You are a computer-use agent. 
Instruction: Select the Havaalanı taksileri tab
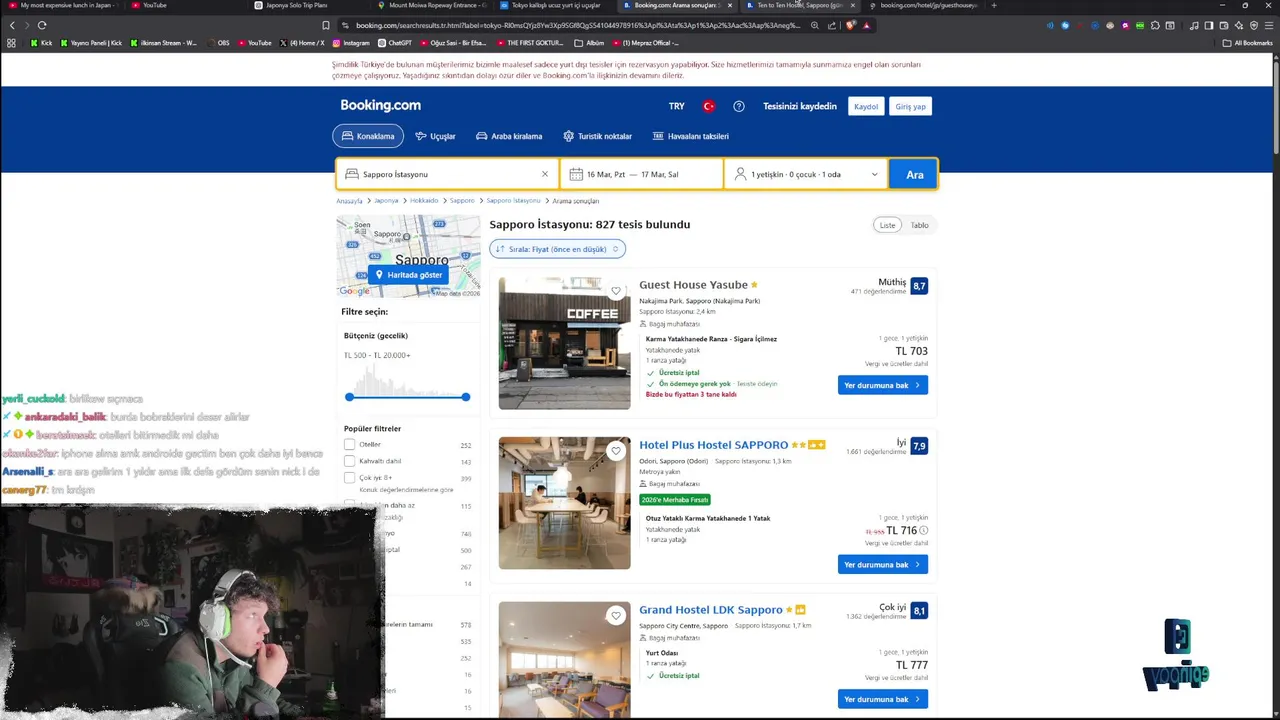(x=691, y=136)
